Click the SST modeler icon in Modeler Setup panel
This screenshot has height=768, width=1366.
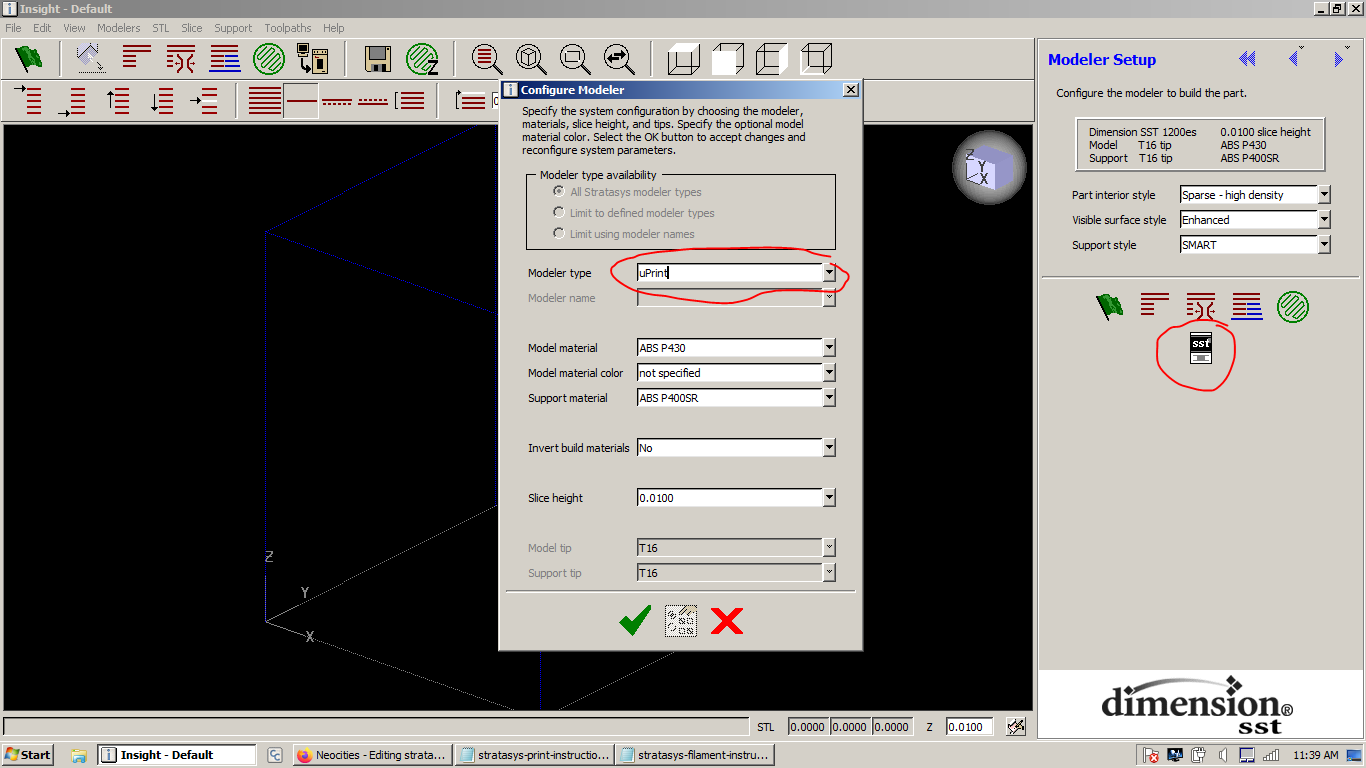point(1200,346)
